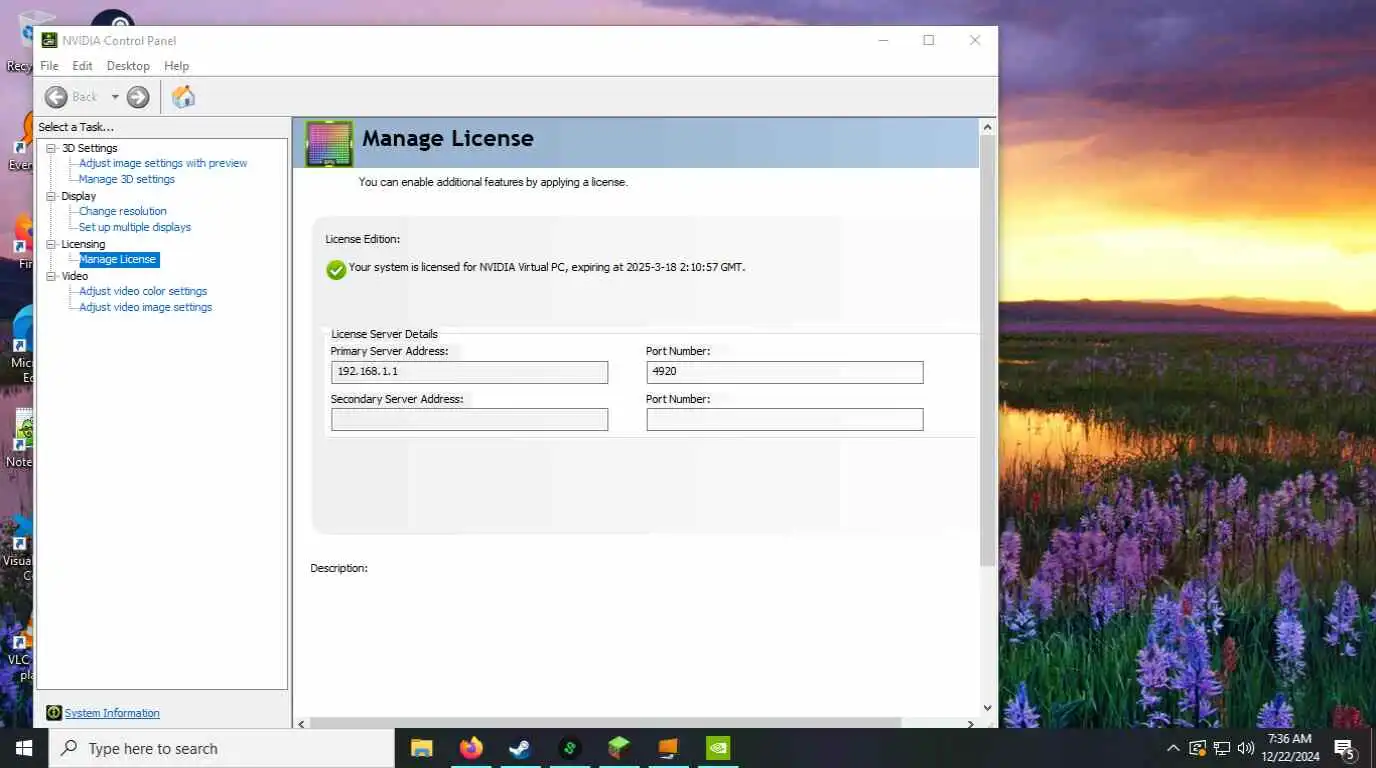The width and height of the screenshot is (1376, 768).
Task: Click the Video category label
Action: 75,276
